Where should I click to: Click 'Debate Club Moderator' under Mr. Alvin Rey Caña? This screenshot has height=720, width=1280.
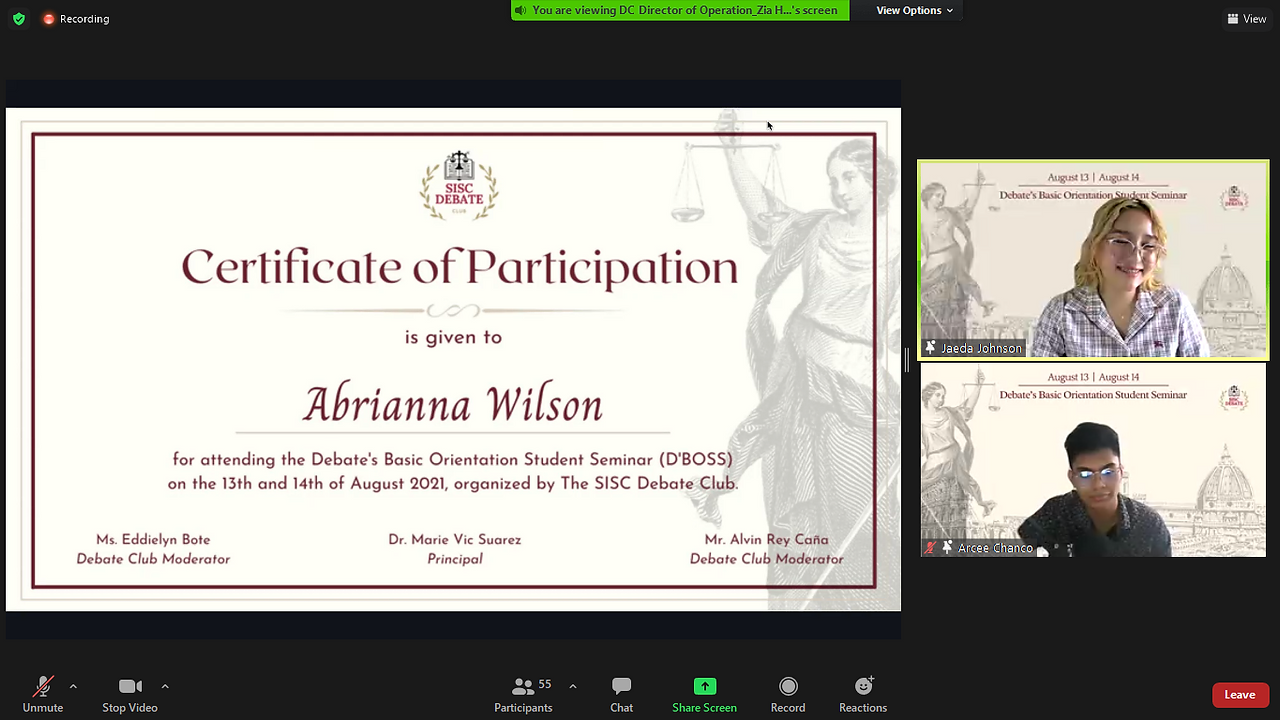tap(767, 559)
